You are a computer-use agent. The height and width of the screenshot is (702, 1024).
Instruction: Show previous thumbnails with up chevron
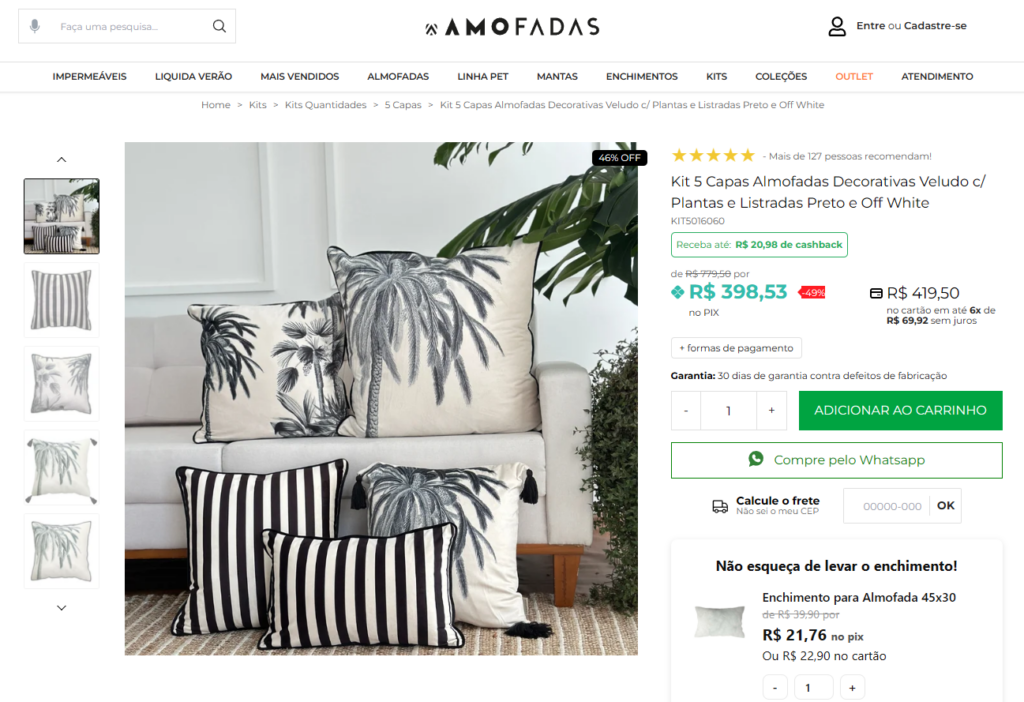(x=61, y=159)
